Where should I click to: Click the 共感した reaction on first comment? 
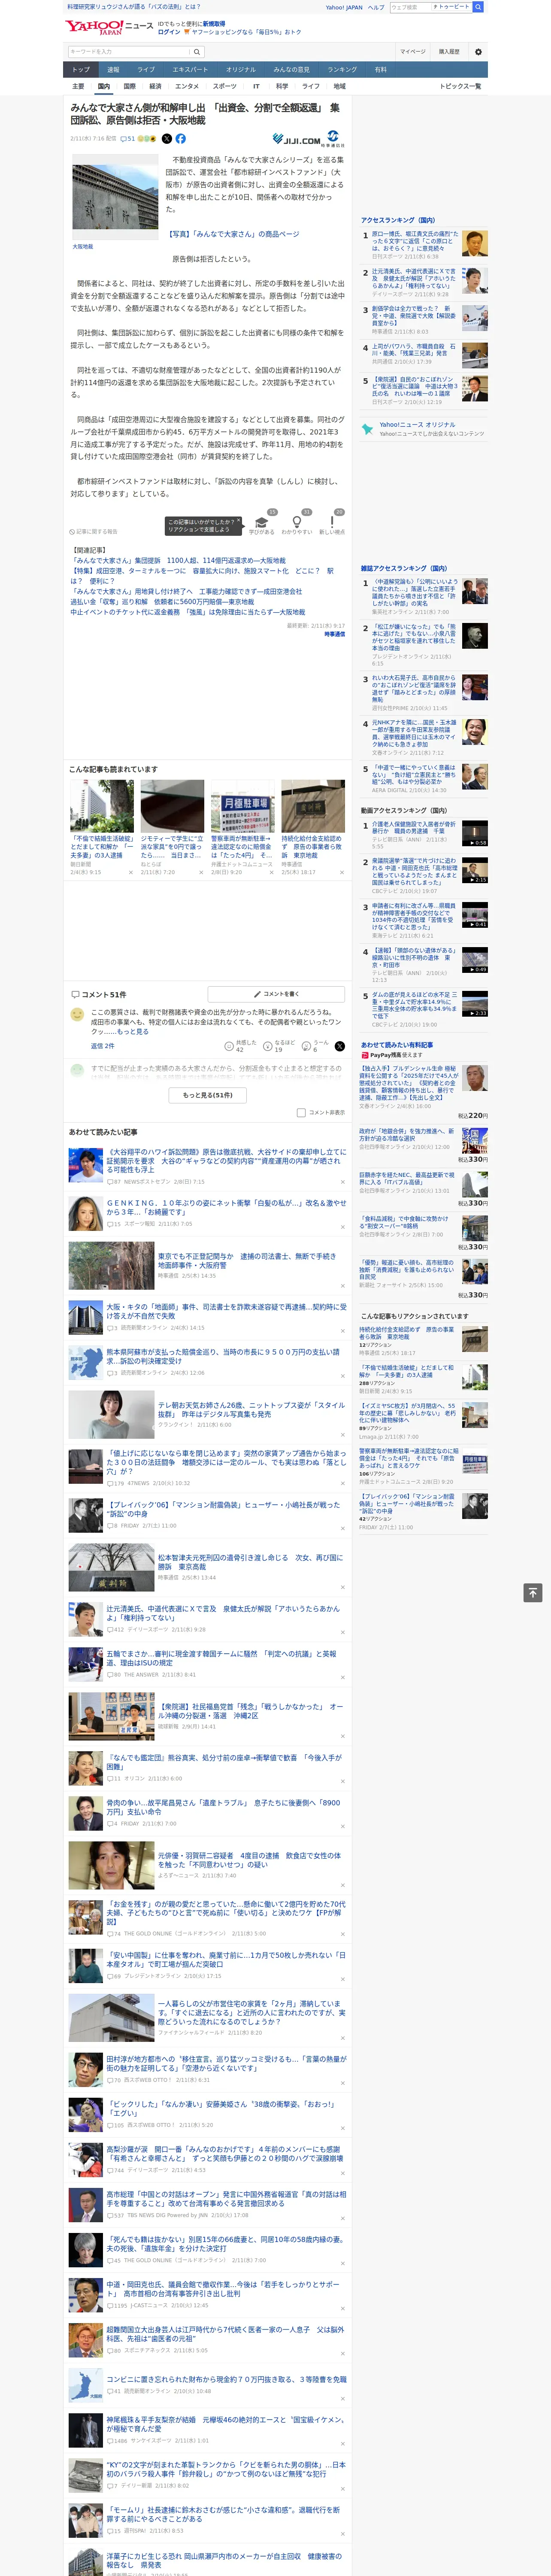click(242, 1045)
